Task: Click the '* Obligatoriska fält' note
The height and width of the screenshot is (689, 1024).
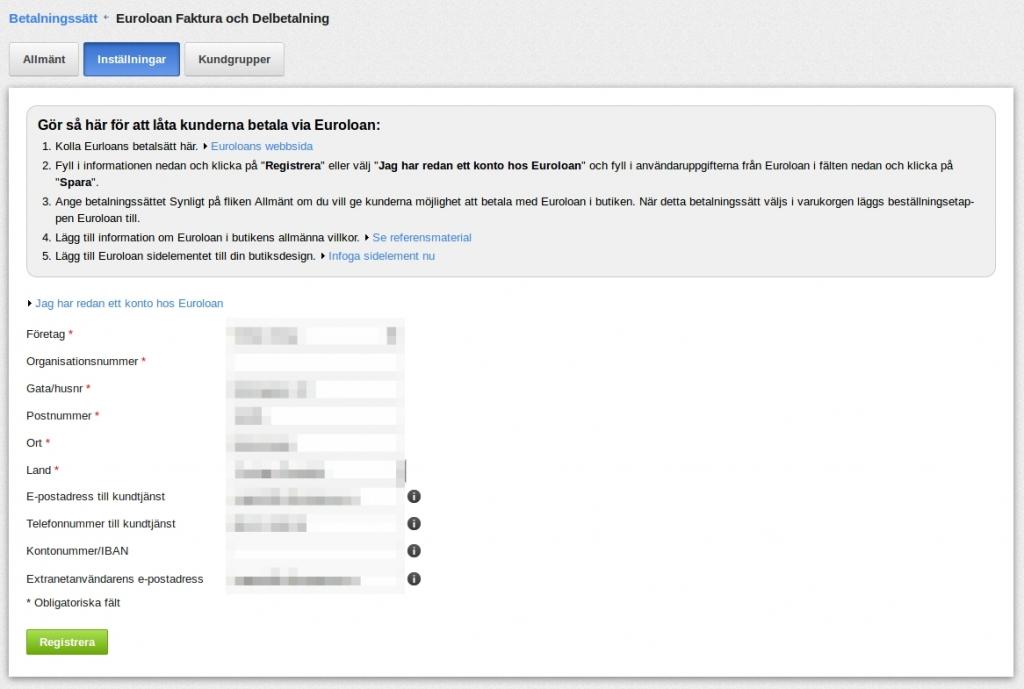Action: (73, 603)
